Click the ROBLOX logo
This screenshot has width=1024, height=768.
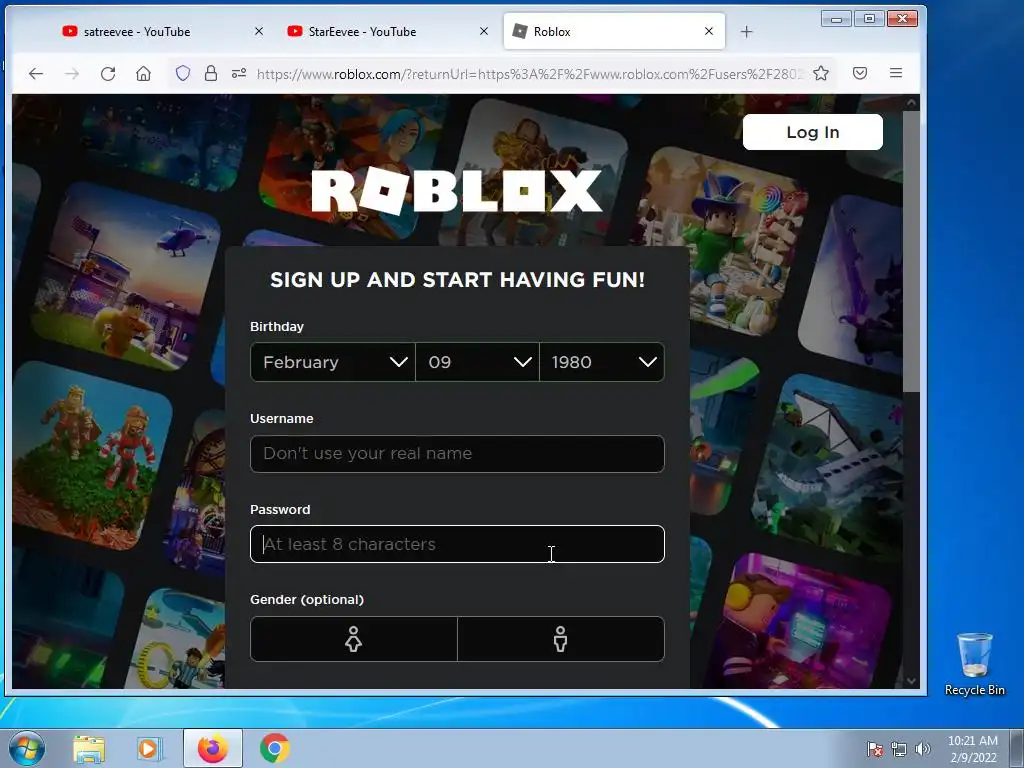tap(456, 191)
